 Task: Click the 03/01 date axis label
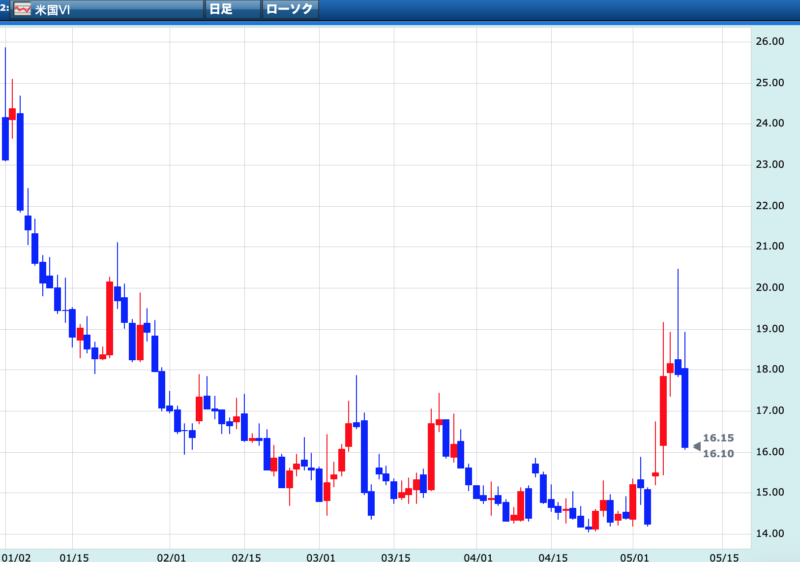click(320, 557)
